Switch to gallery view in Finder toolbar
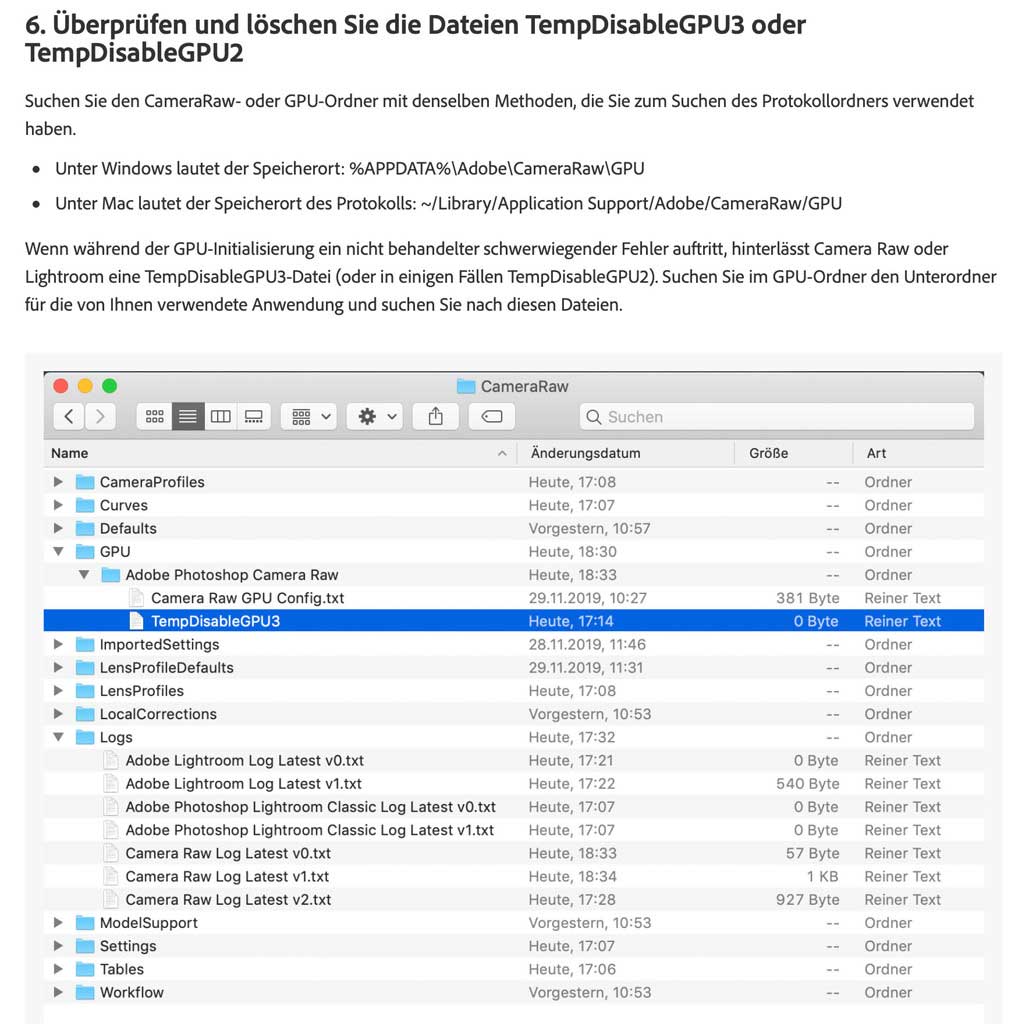This screenshot has height=1024, width=1015. (253, 416)
